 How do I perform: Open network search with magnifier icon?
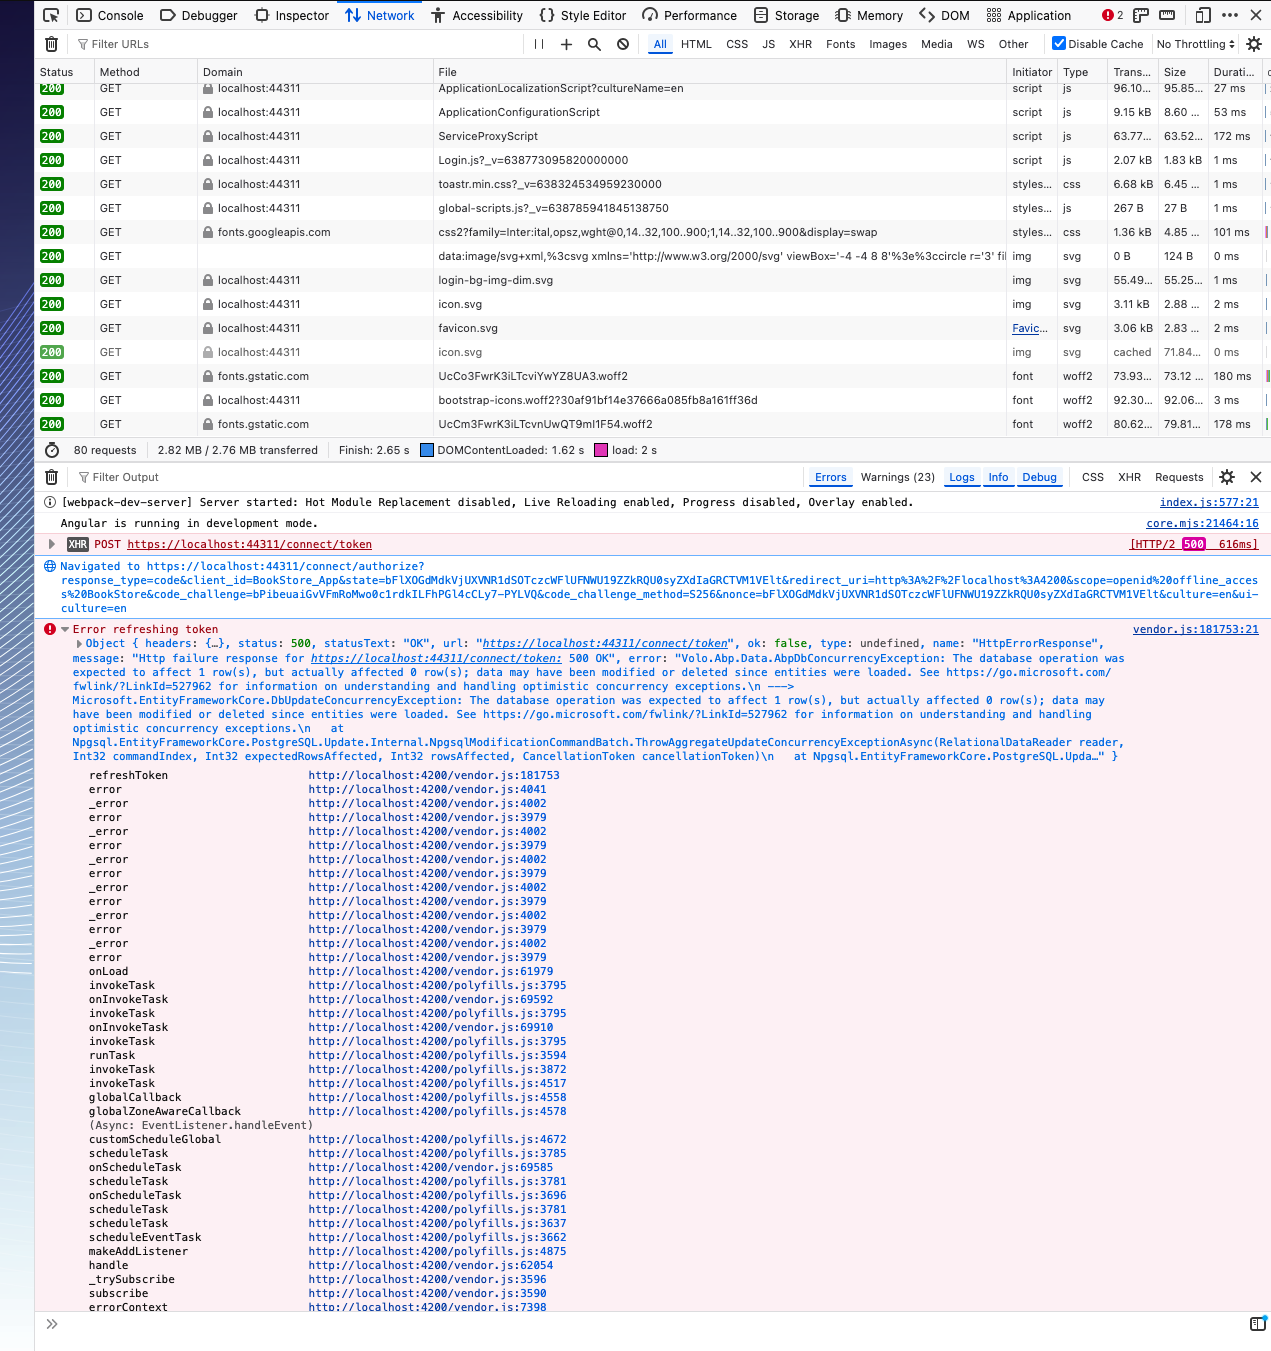point(595,44)
